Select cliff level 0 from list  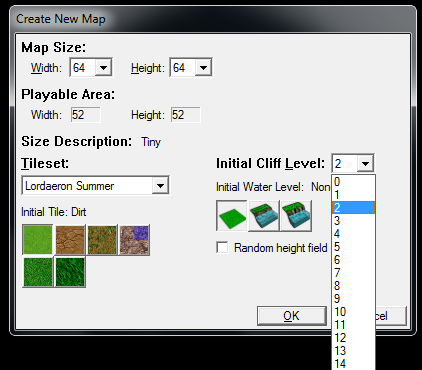(x=353, y=182)
